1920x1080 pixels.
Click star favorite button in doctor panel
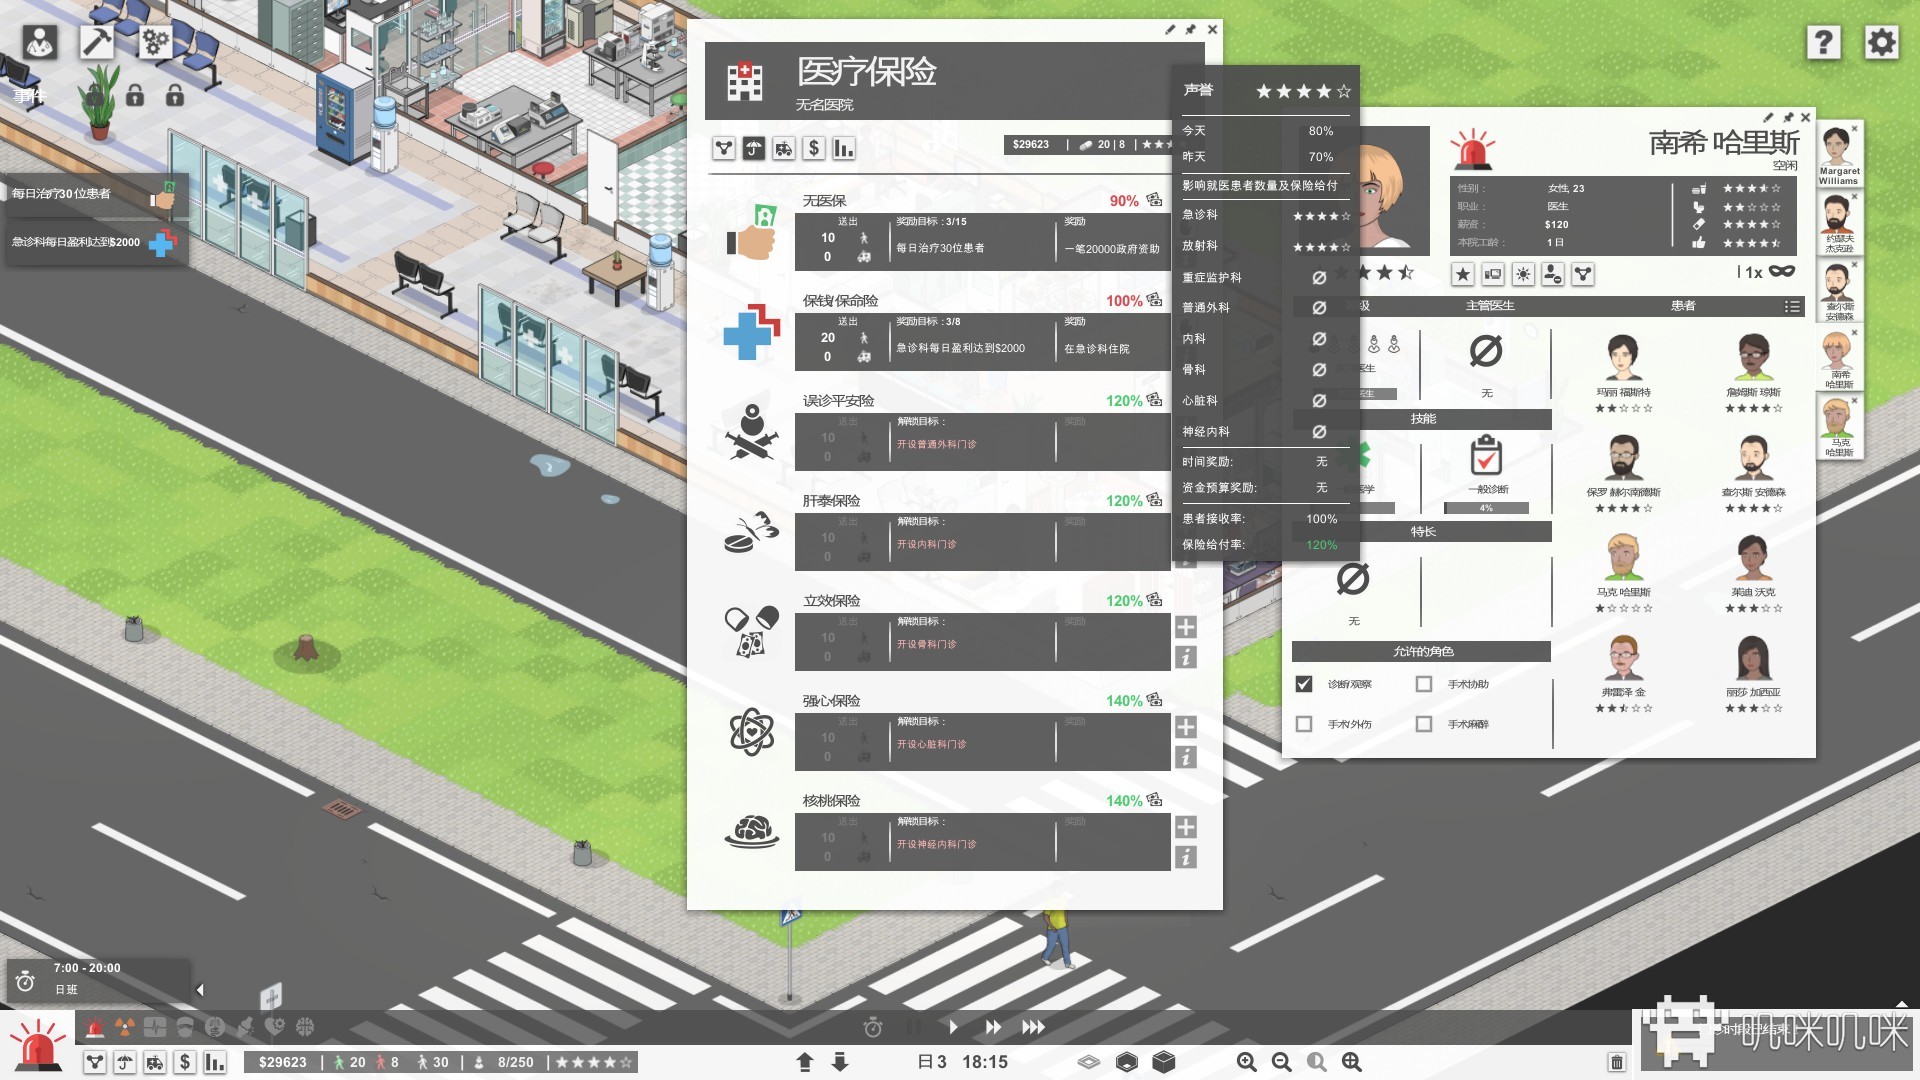1463,274
